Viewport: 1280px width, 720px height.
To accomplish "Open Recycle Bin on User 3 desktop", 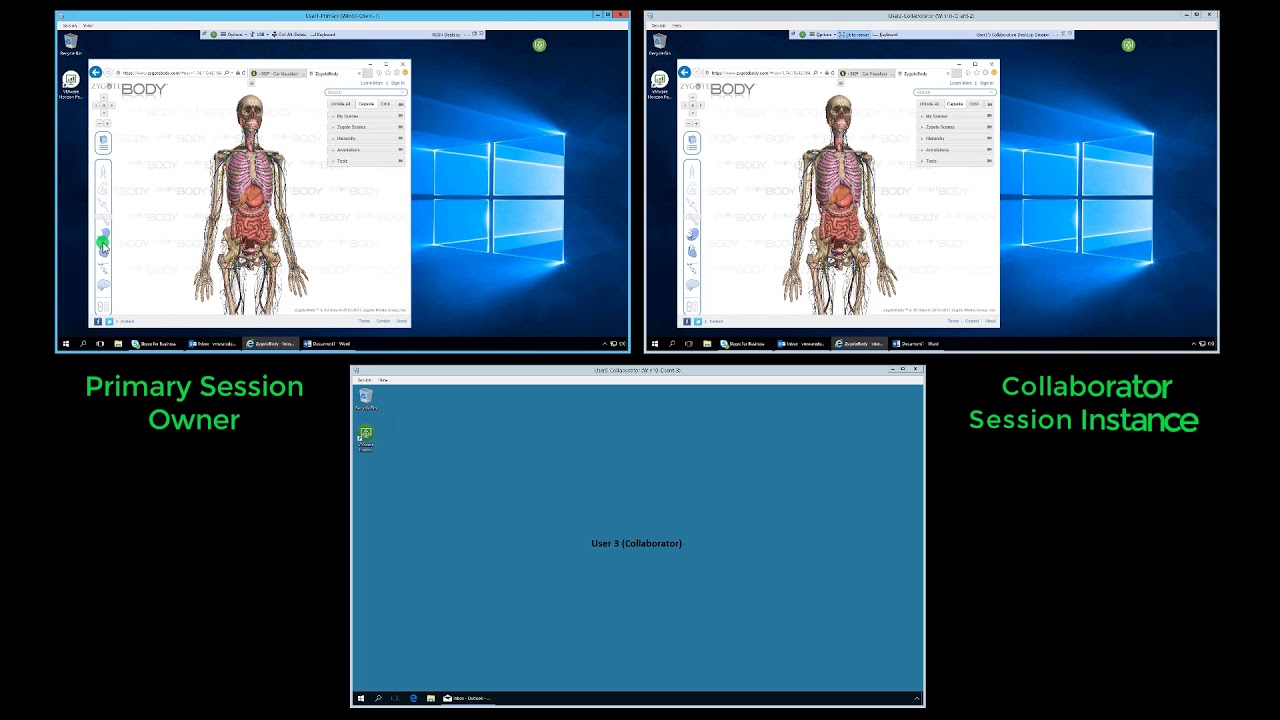I will pos(366,398).
